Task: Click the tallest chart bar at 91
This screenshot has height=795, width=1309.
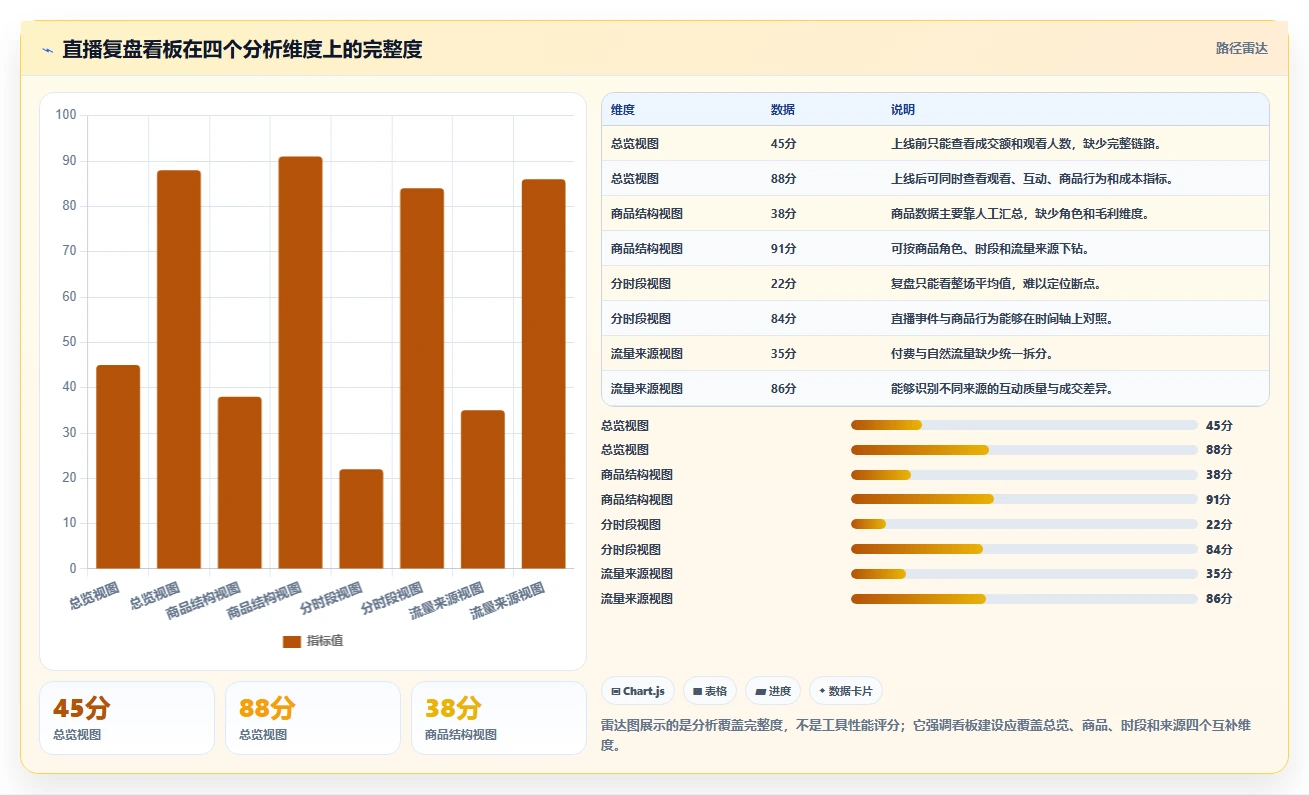Action: tap(300, 362)
